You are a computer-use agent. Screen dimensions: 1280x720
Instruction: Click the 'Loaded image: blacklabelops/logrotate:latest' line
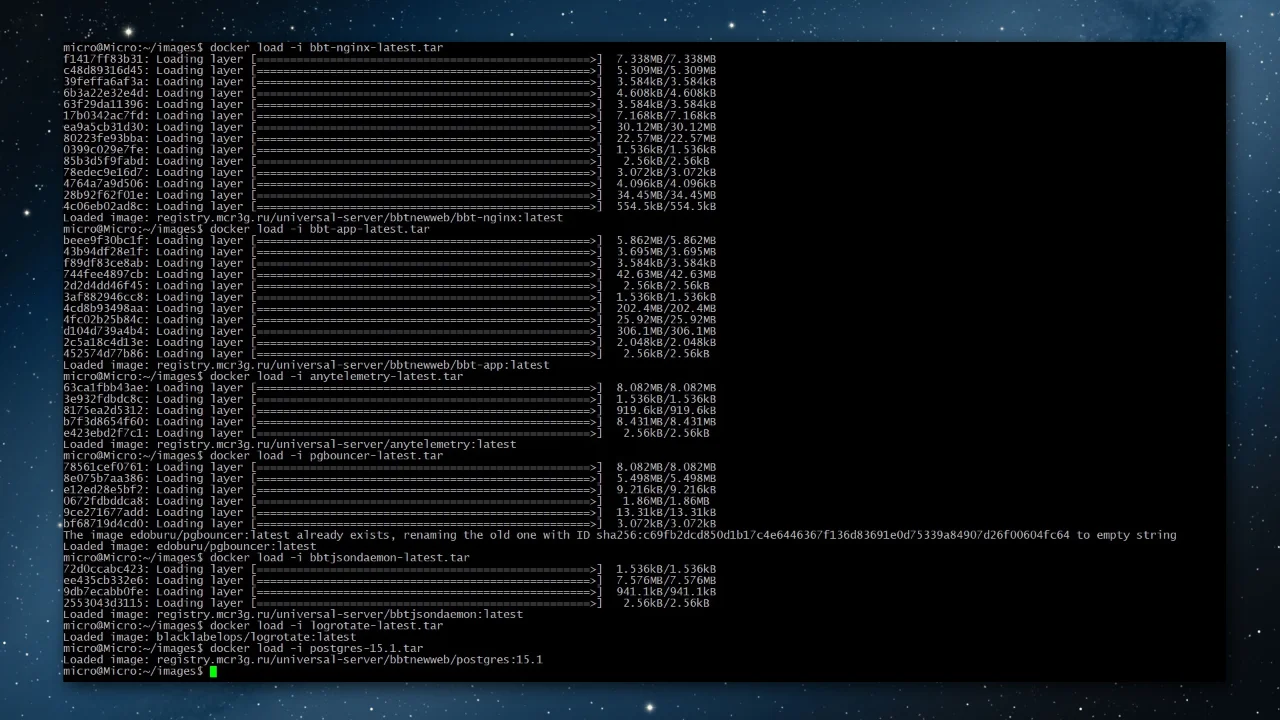(210, 637)
